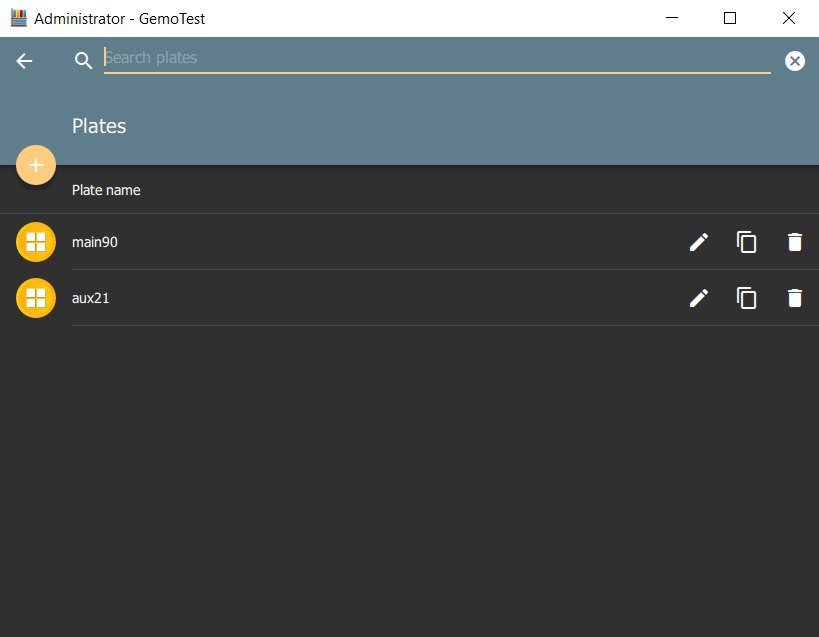This screenshot has width=819, height=637.
Task: Clear search with the circled X icon
Action: (x=794, y=61)
